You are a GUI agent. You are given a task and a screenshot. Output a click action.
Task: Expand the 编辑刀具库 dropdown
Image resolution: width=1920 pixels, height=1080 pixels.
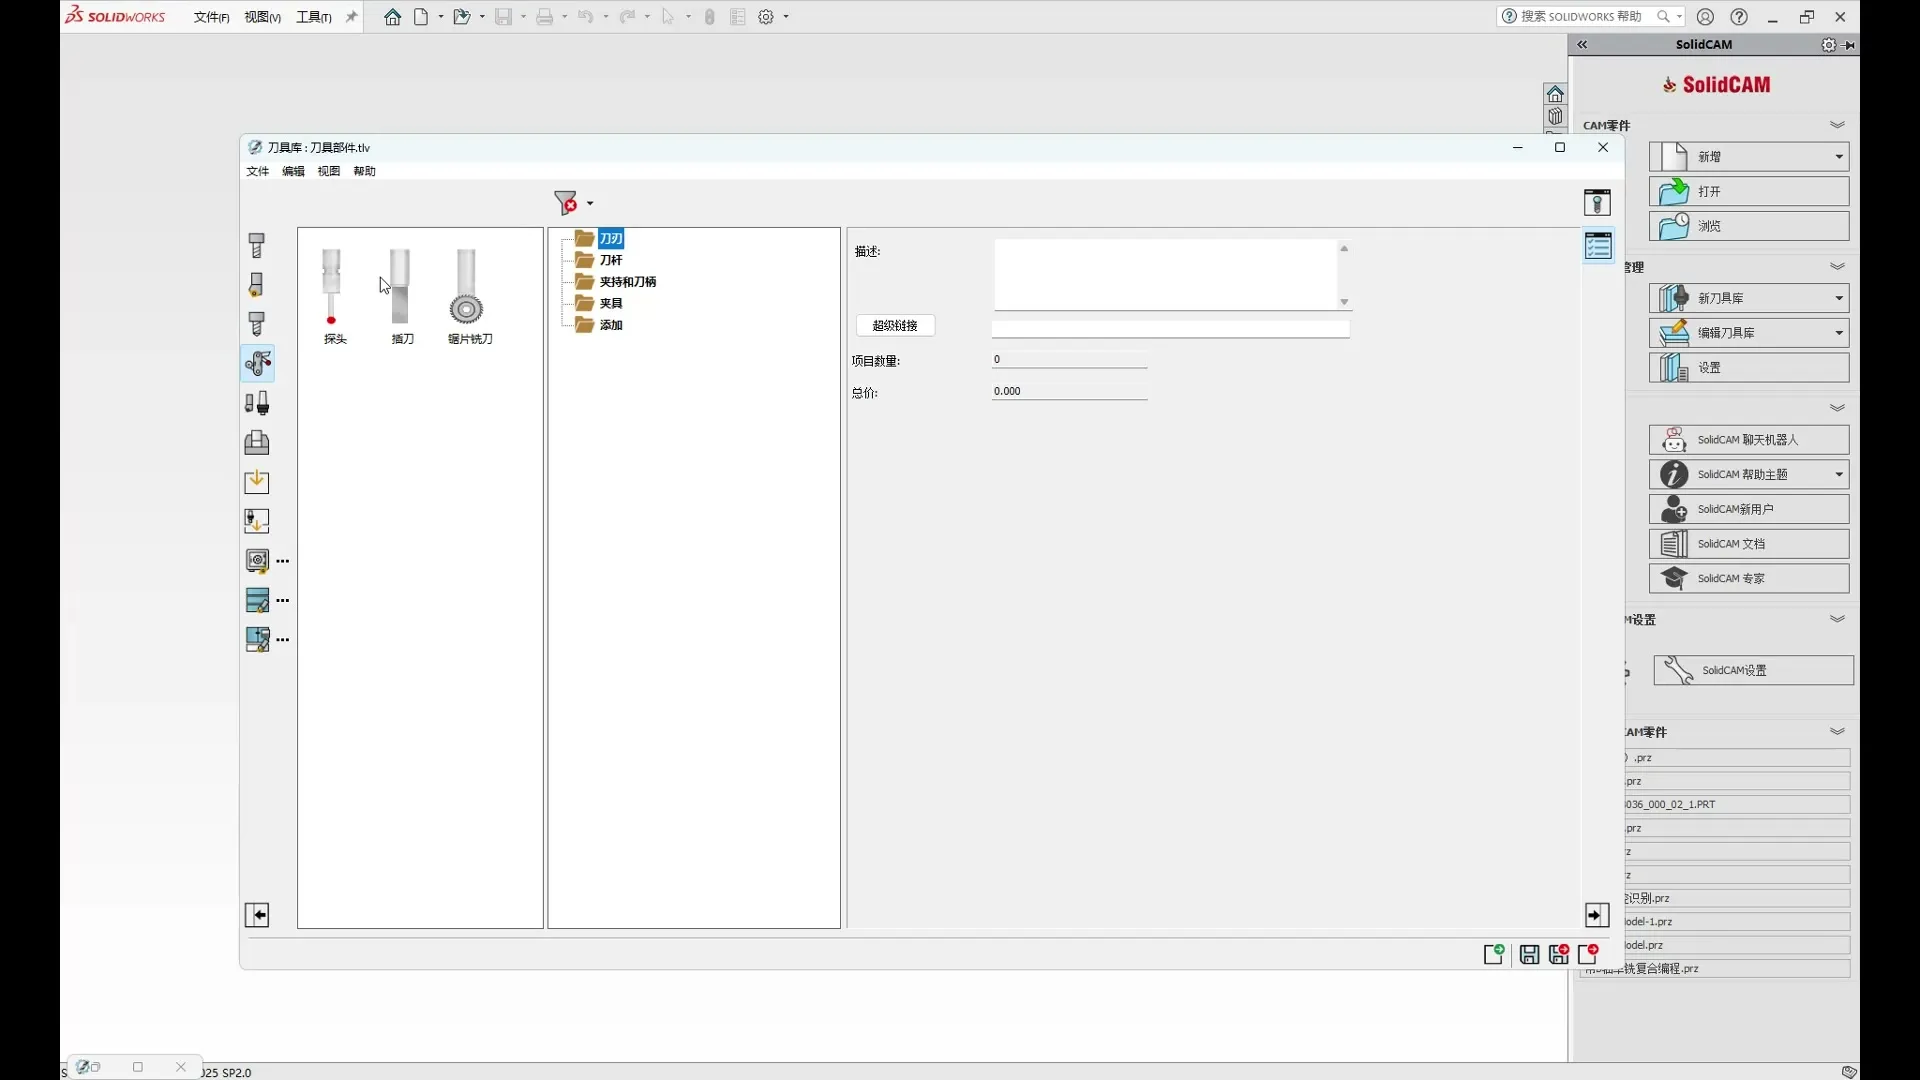tap(1838, 333)
